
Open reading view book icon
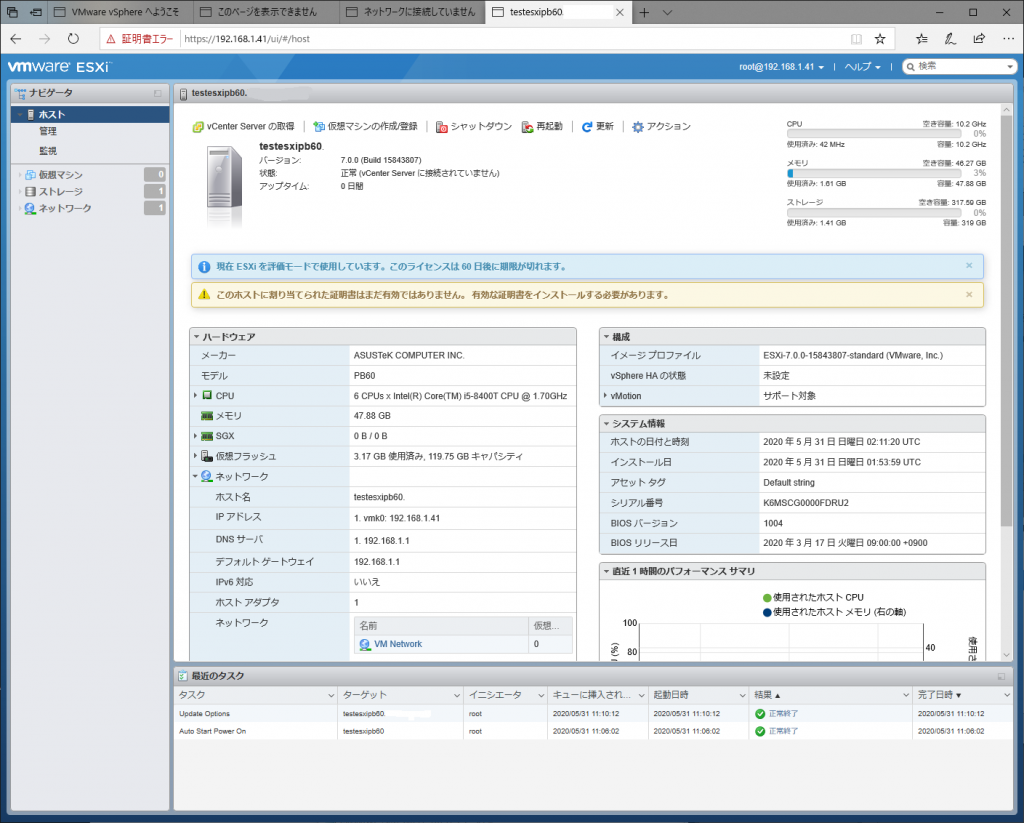tap(856, 39)
